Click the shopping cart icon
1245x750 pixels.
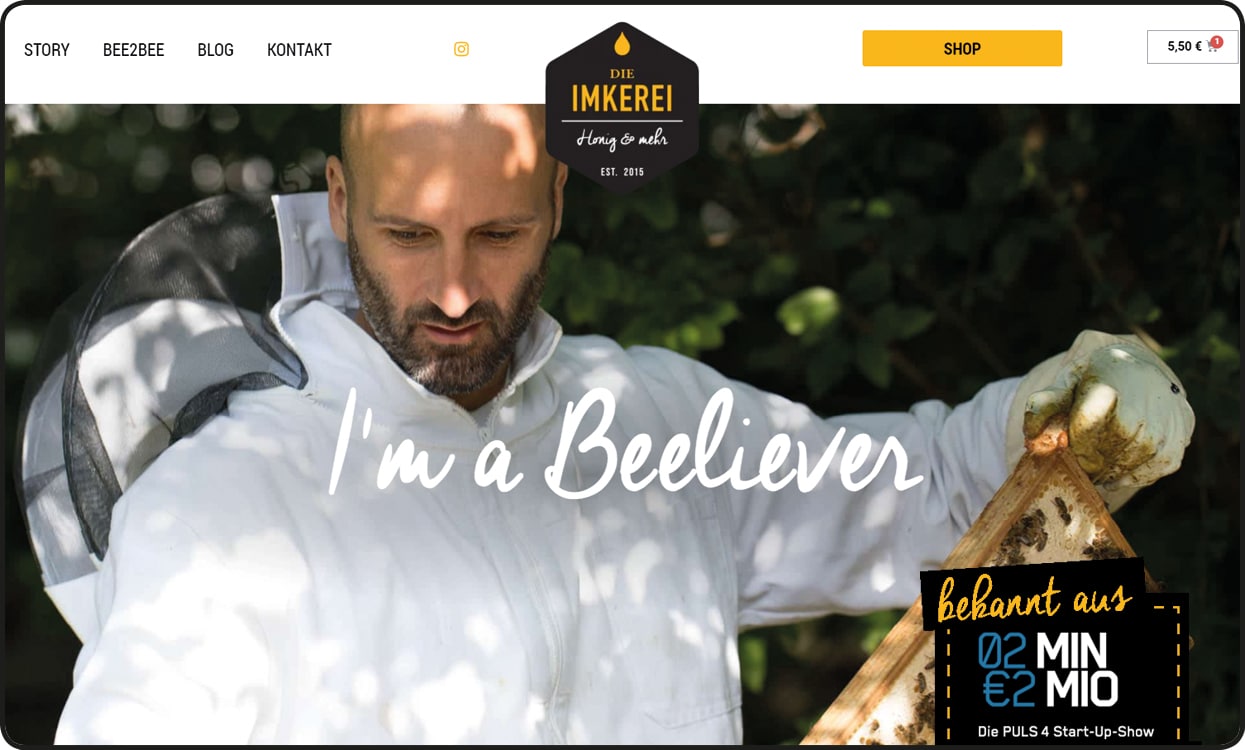[1212, 46]
